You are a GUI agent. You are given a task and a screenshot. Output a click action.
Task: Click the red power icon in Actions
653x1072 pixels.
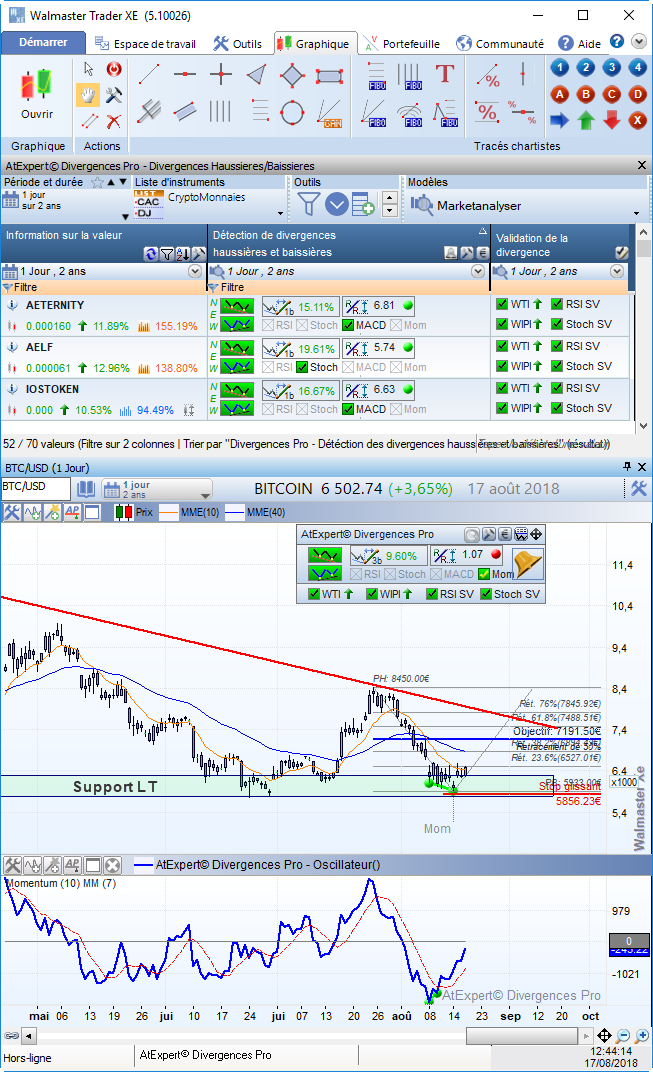[x=114, y=69]
